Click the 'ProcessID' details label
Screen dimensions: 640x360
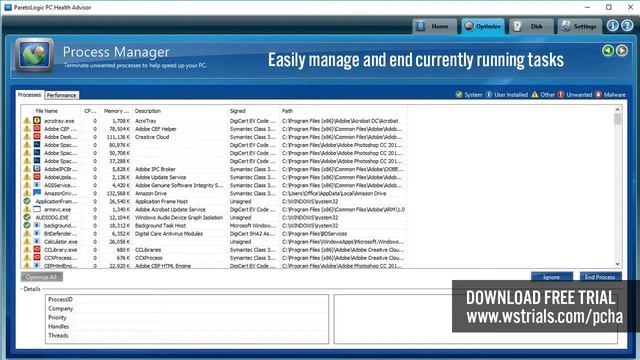coord(60,299)
